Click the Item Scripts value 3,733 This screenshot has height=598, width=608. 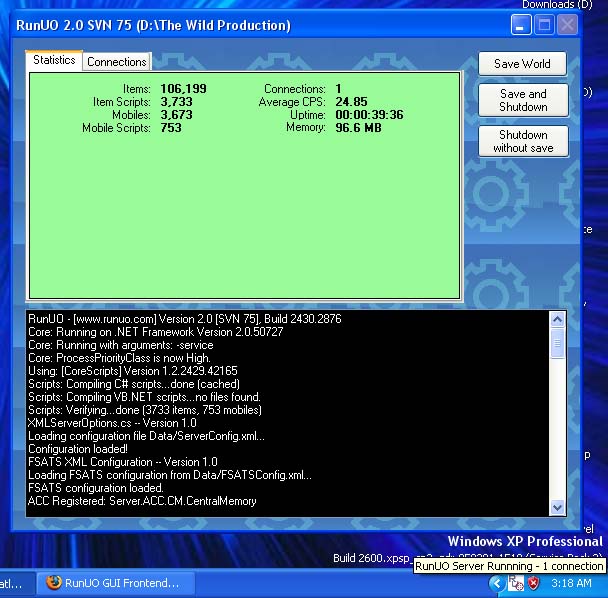[x=176, y=102]
